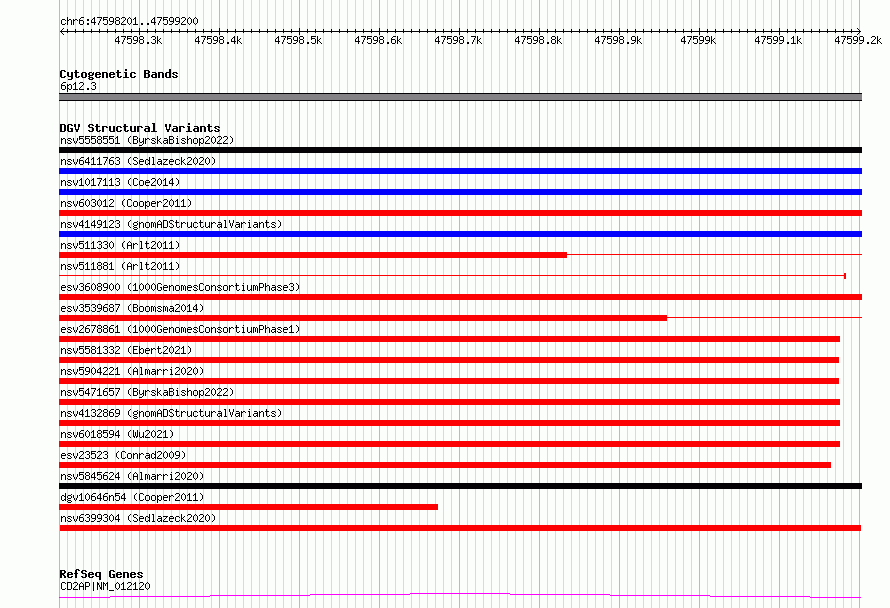Select red bar under nsv5581332
The image size is (890, 608).
pos(449,360)
